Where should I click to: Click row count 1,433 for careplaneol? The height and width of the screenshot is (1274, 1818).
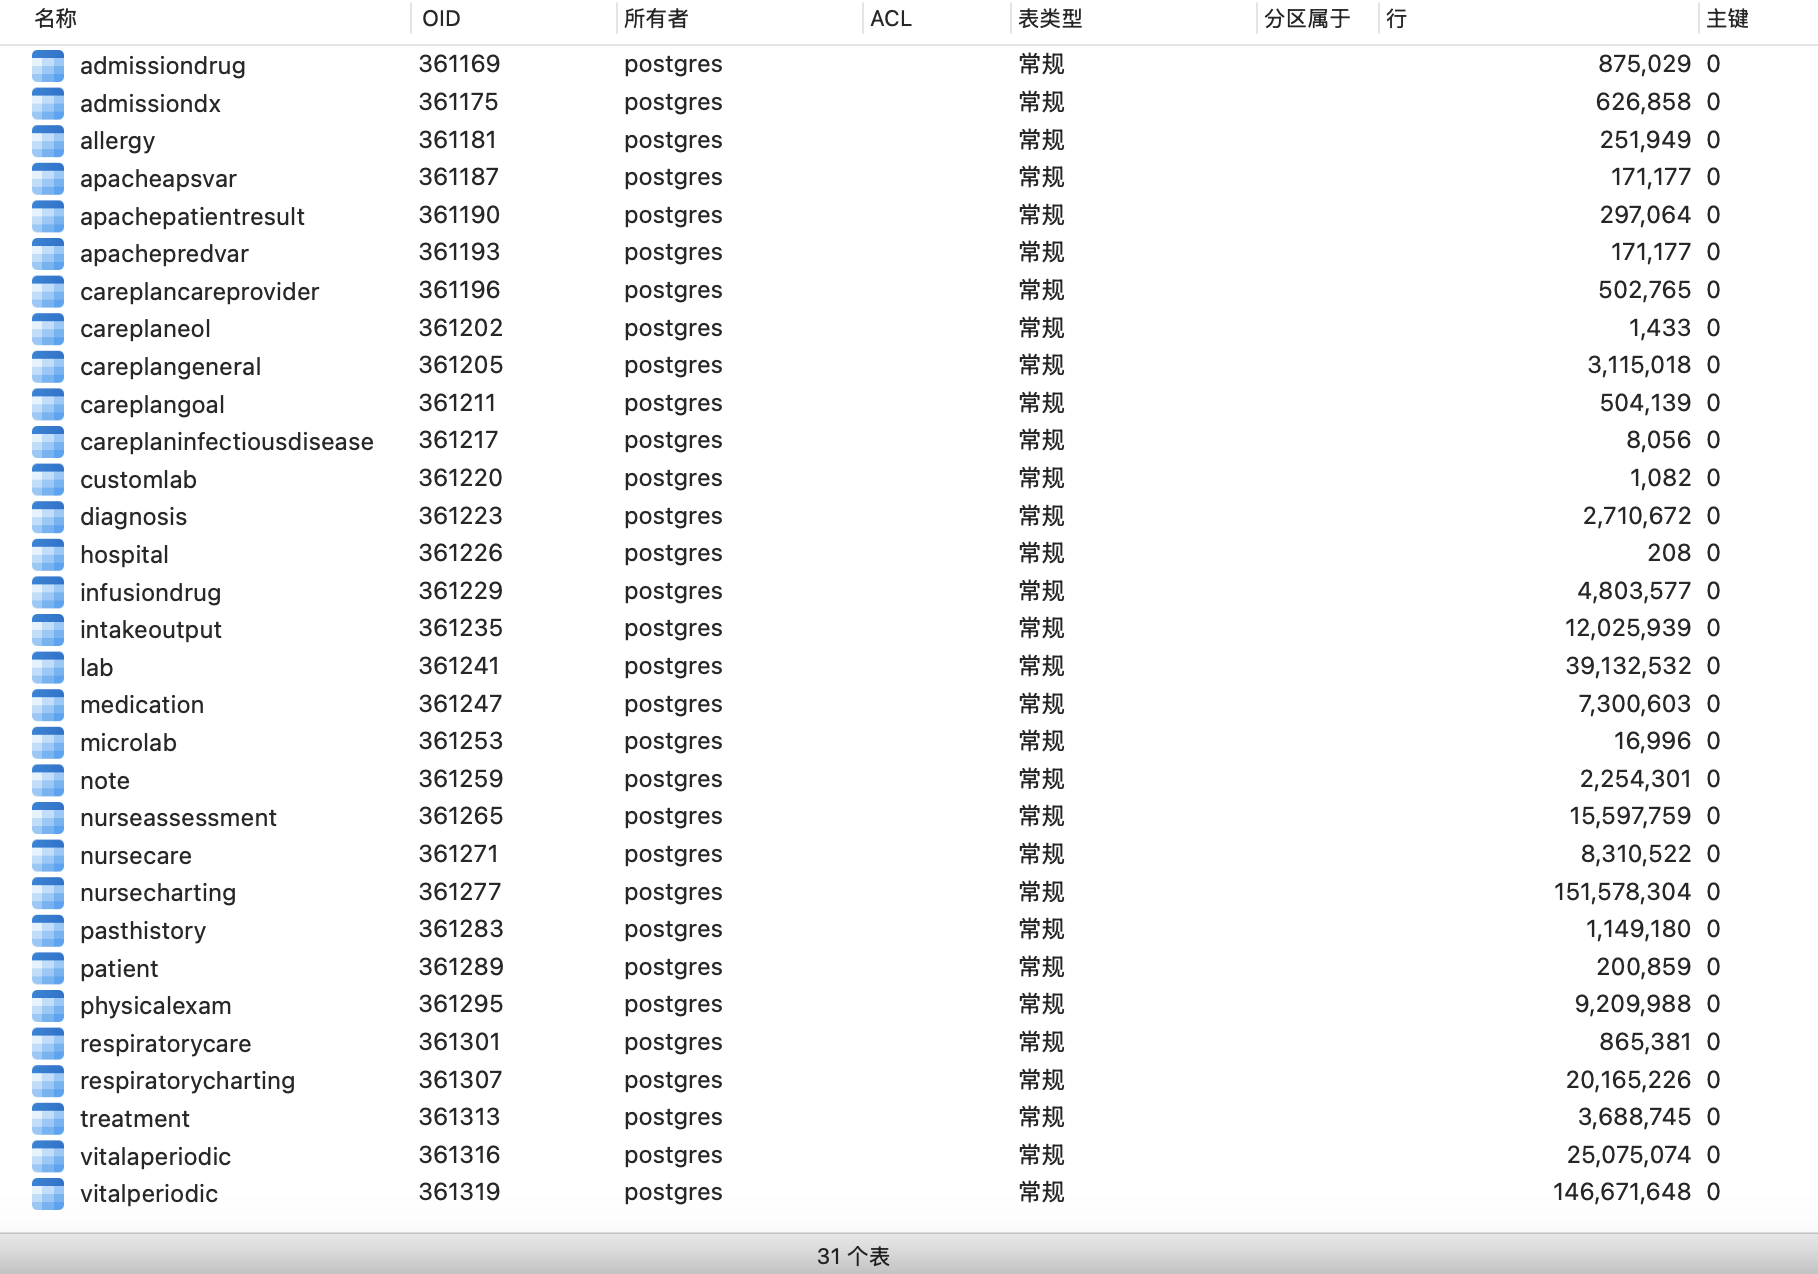(1660, 328)
